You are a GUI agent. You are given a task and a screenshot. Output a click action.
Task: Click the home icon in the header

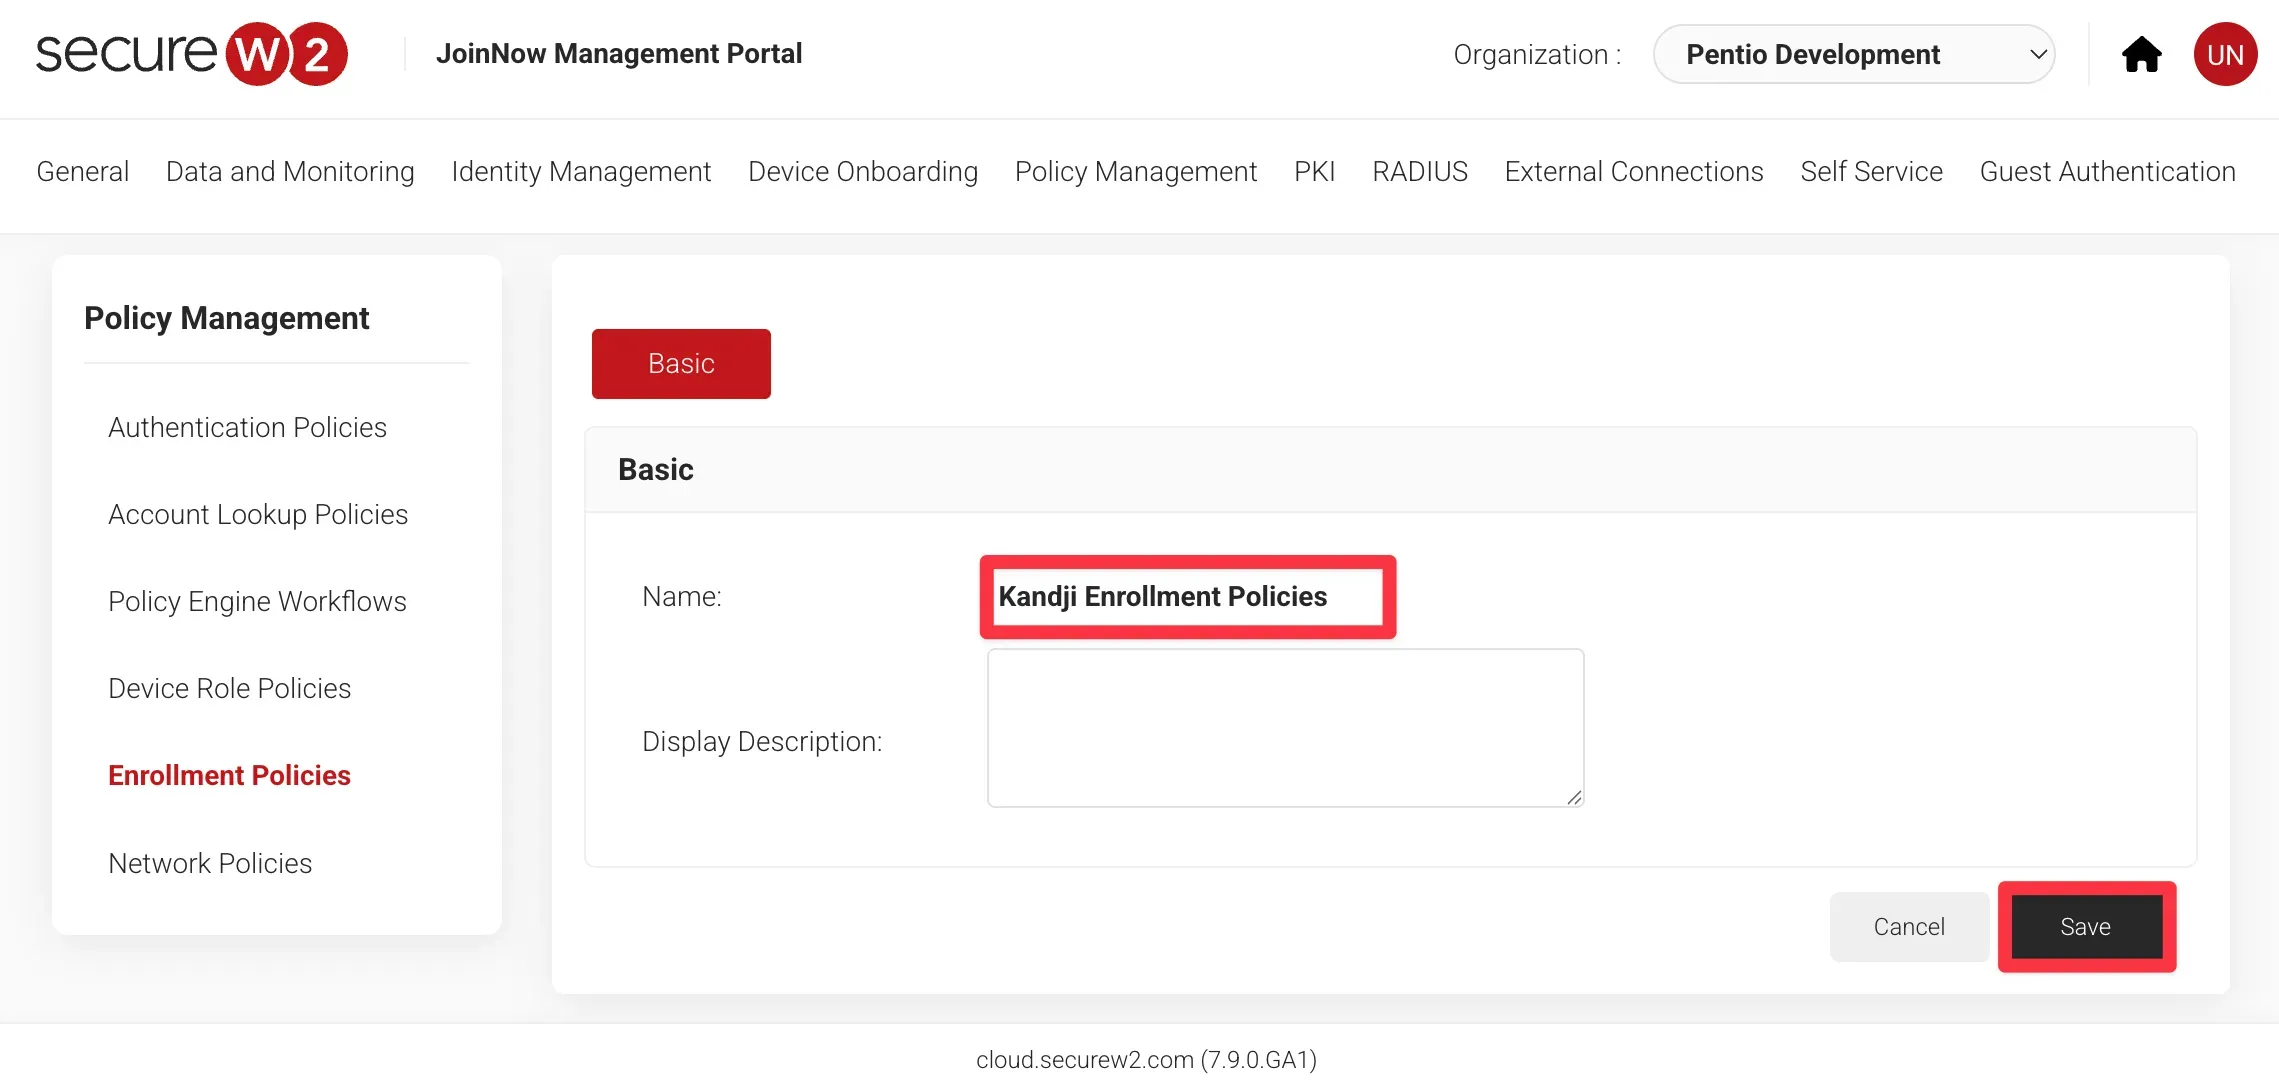2141,55
